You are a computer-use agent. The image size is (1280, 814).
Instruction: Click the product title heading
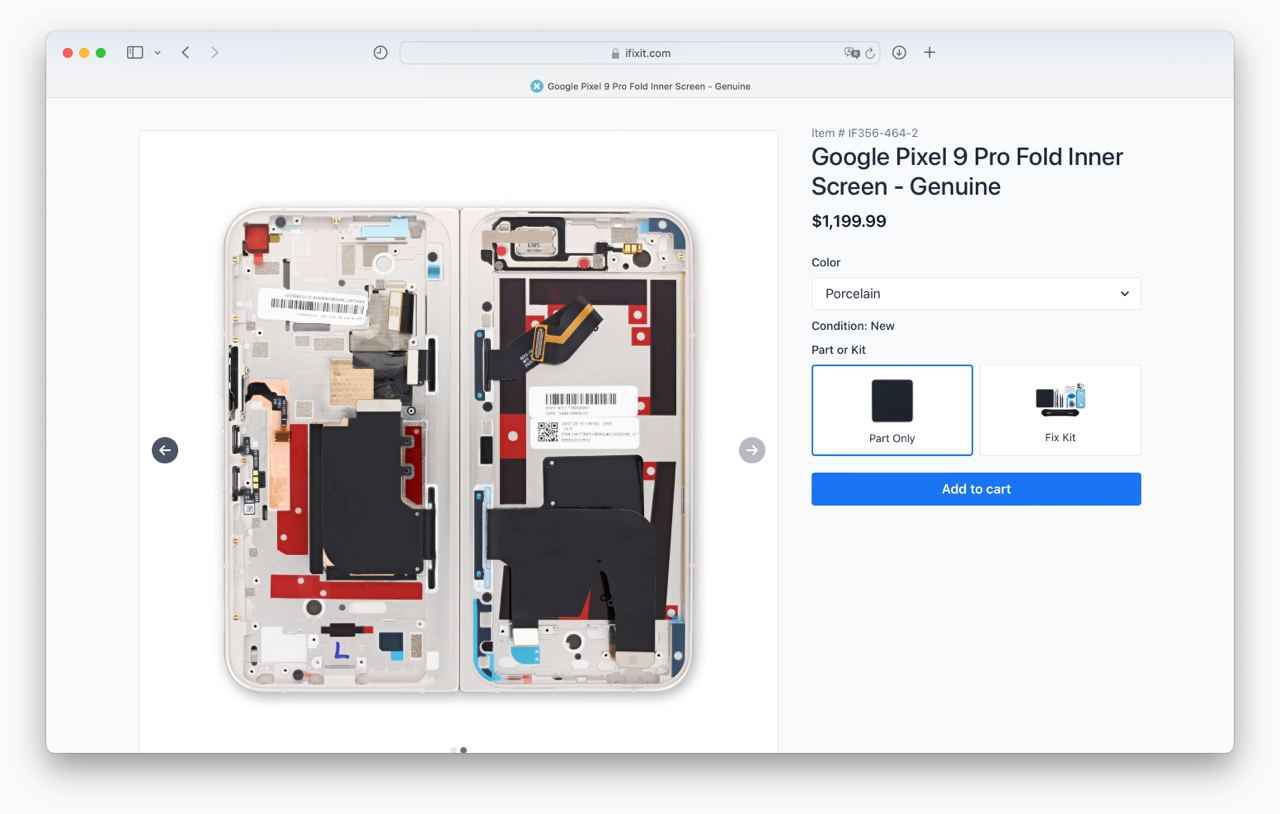tap(967, 171)
